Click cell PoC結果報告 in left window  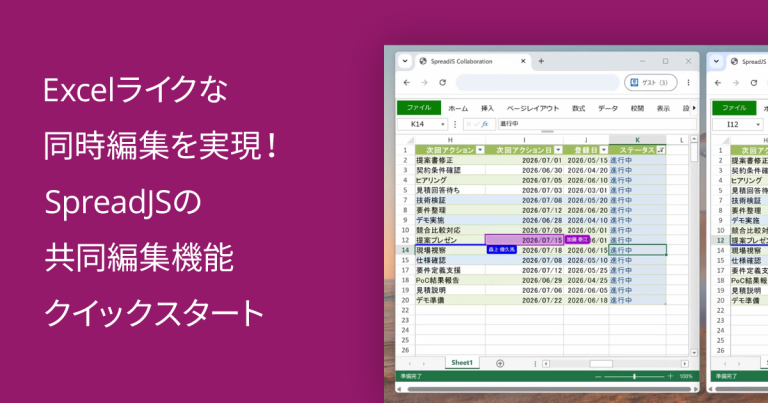click(450, 280)
